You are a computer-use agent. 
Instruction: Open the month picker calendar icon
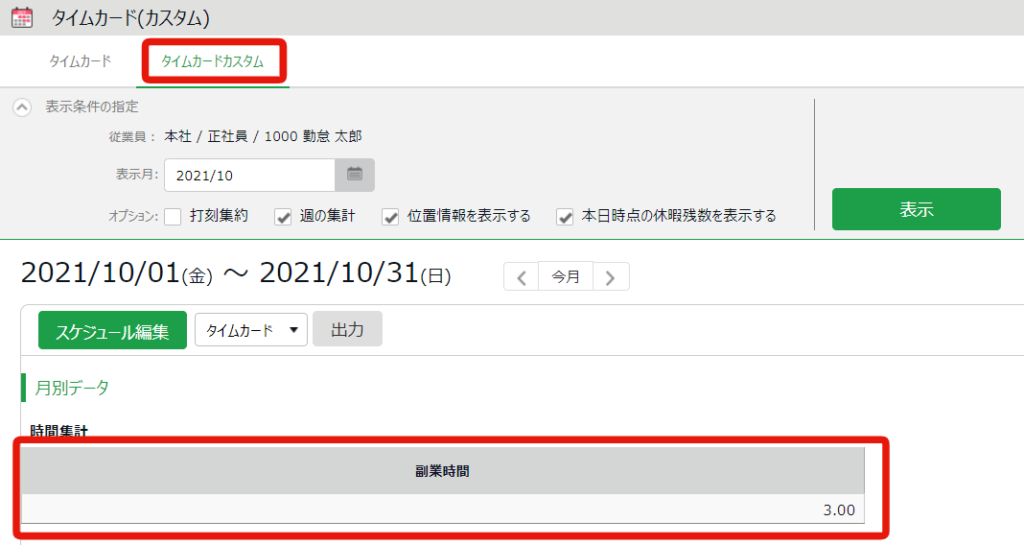(355, 175)
